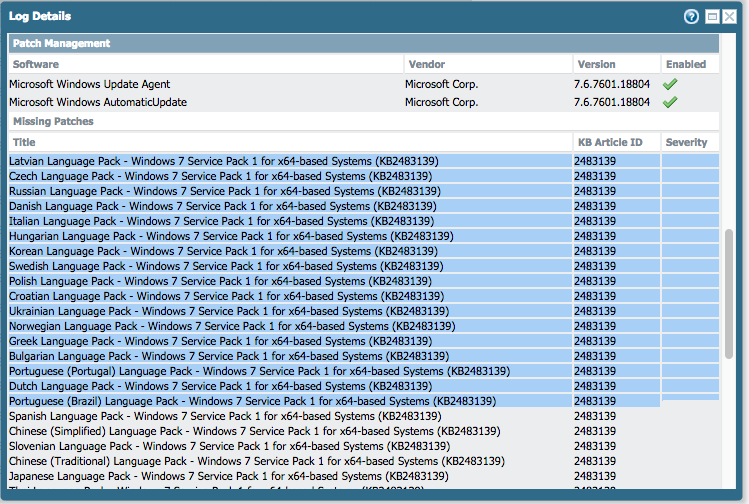The height and width of the screenshot is (504, 749).
Task: Click KB ID 2483139 in Japanese row
Action: click(x=595, y=476)
